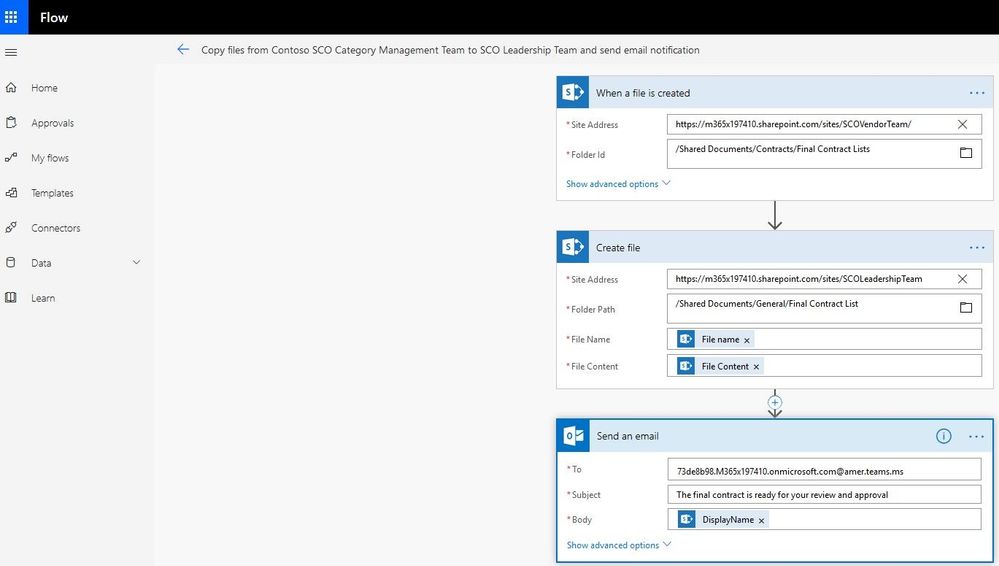Click the To email address field

[x=824, y=469]
